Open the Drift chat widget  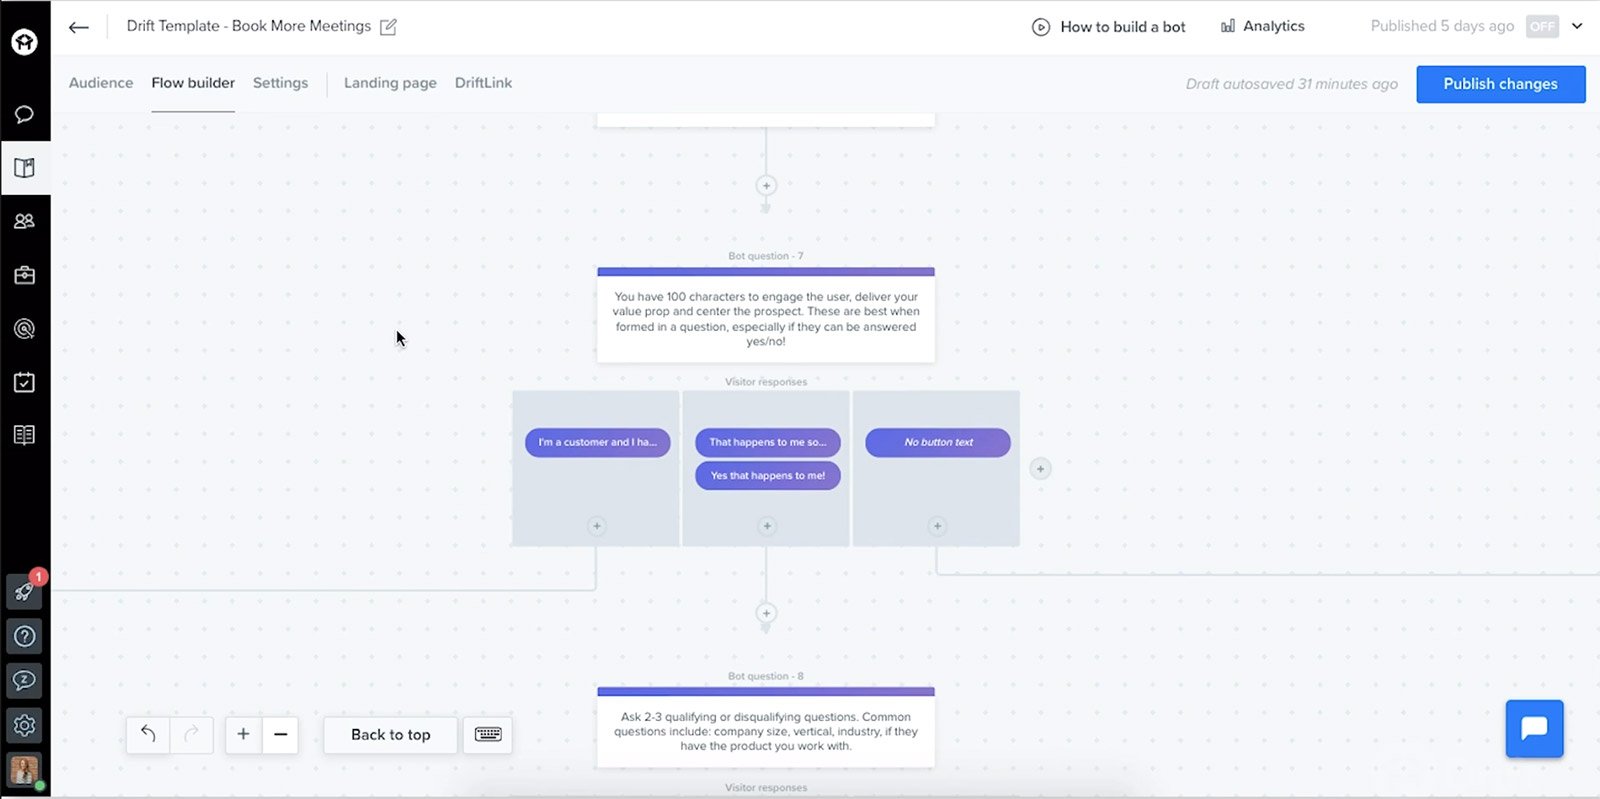click(1534, 728)
